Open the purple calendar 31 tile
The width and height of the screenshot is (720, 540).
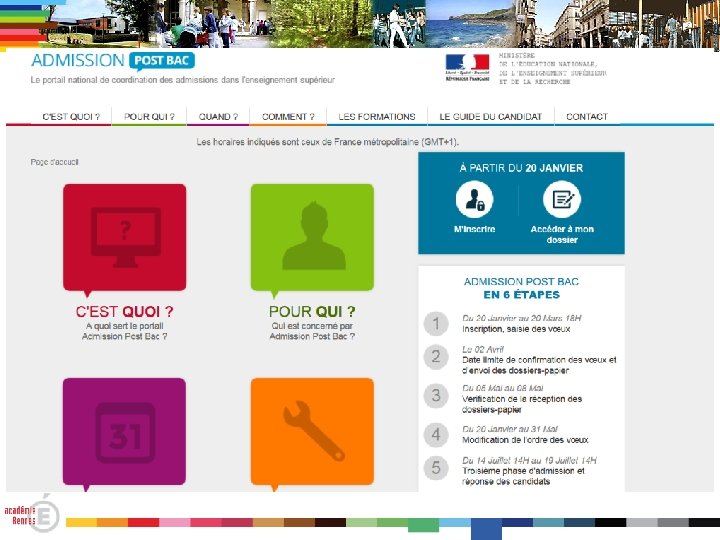point(124,432)
